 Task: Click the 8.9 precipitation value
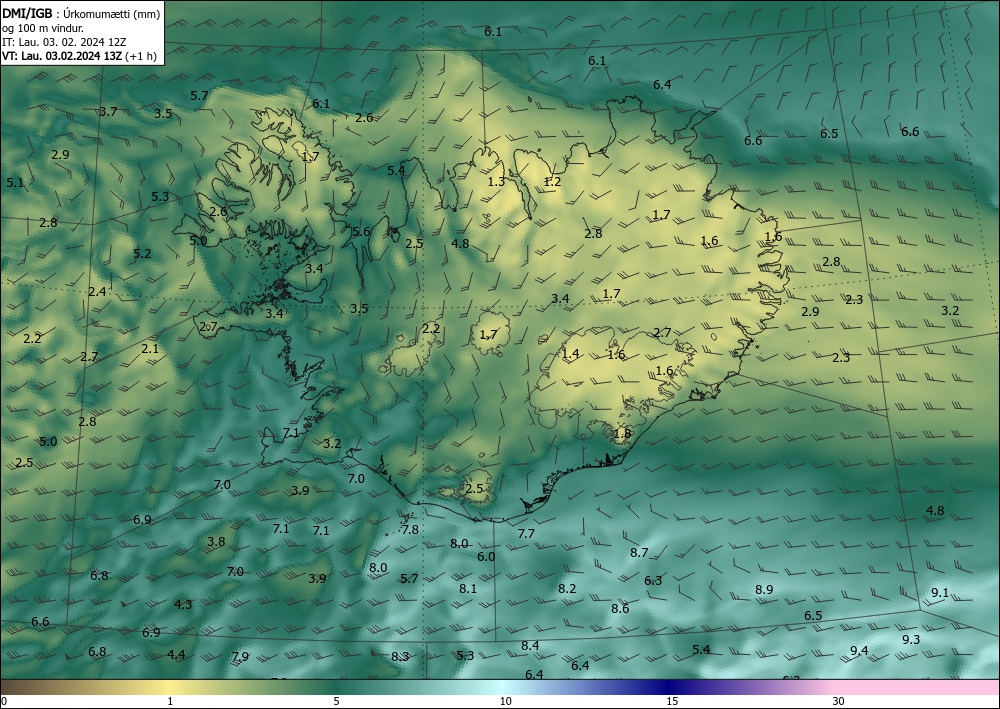(764, 590)
